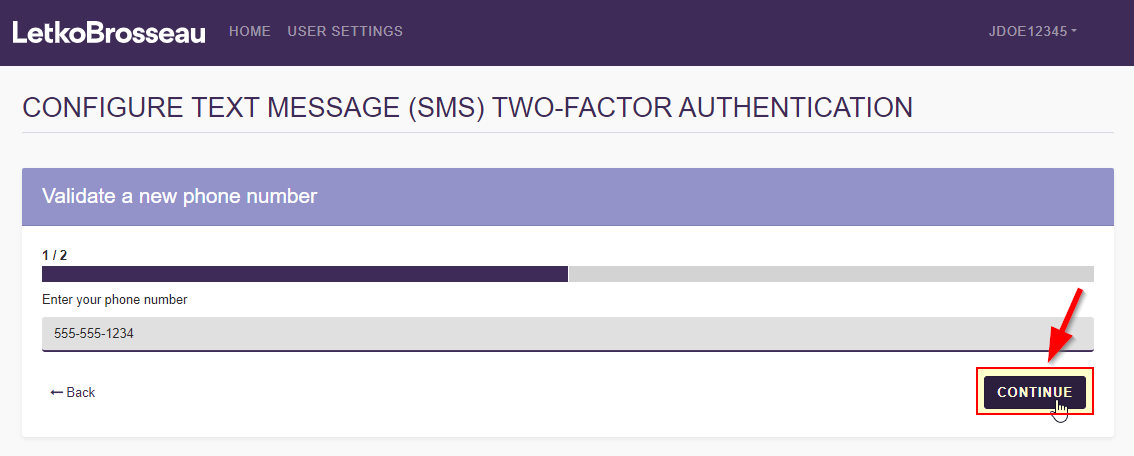The image size is (1134, 456).
Task: Click the "1 / 2" step indicator
Action: tap(54, 256)
